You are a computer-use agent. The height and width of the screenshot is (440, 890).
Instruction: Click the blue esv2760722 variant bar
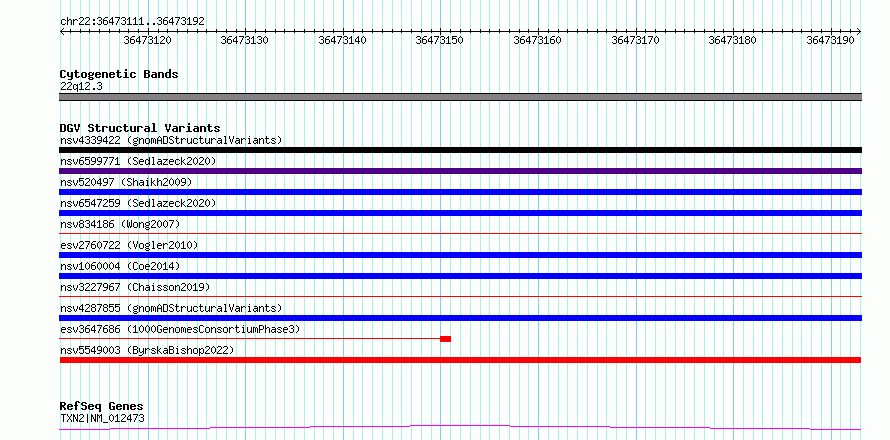[x=460, y=255]
